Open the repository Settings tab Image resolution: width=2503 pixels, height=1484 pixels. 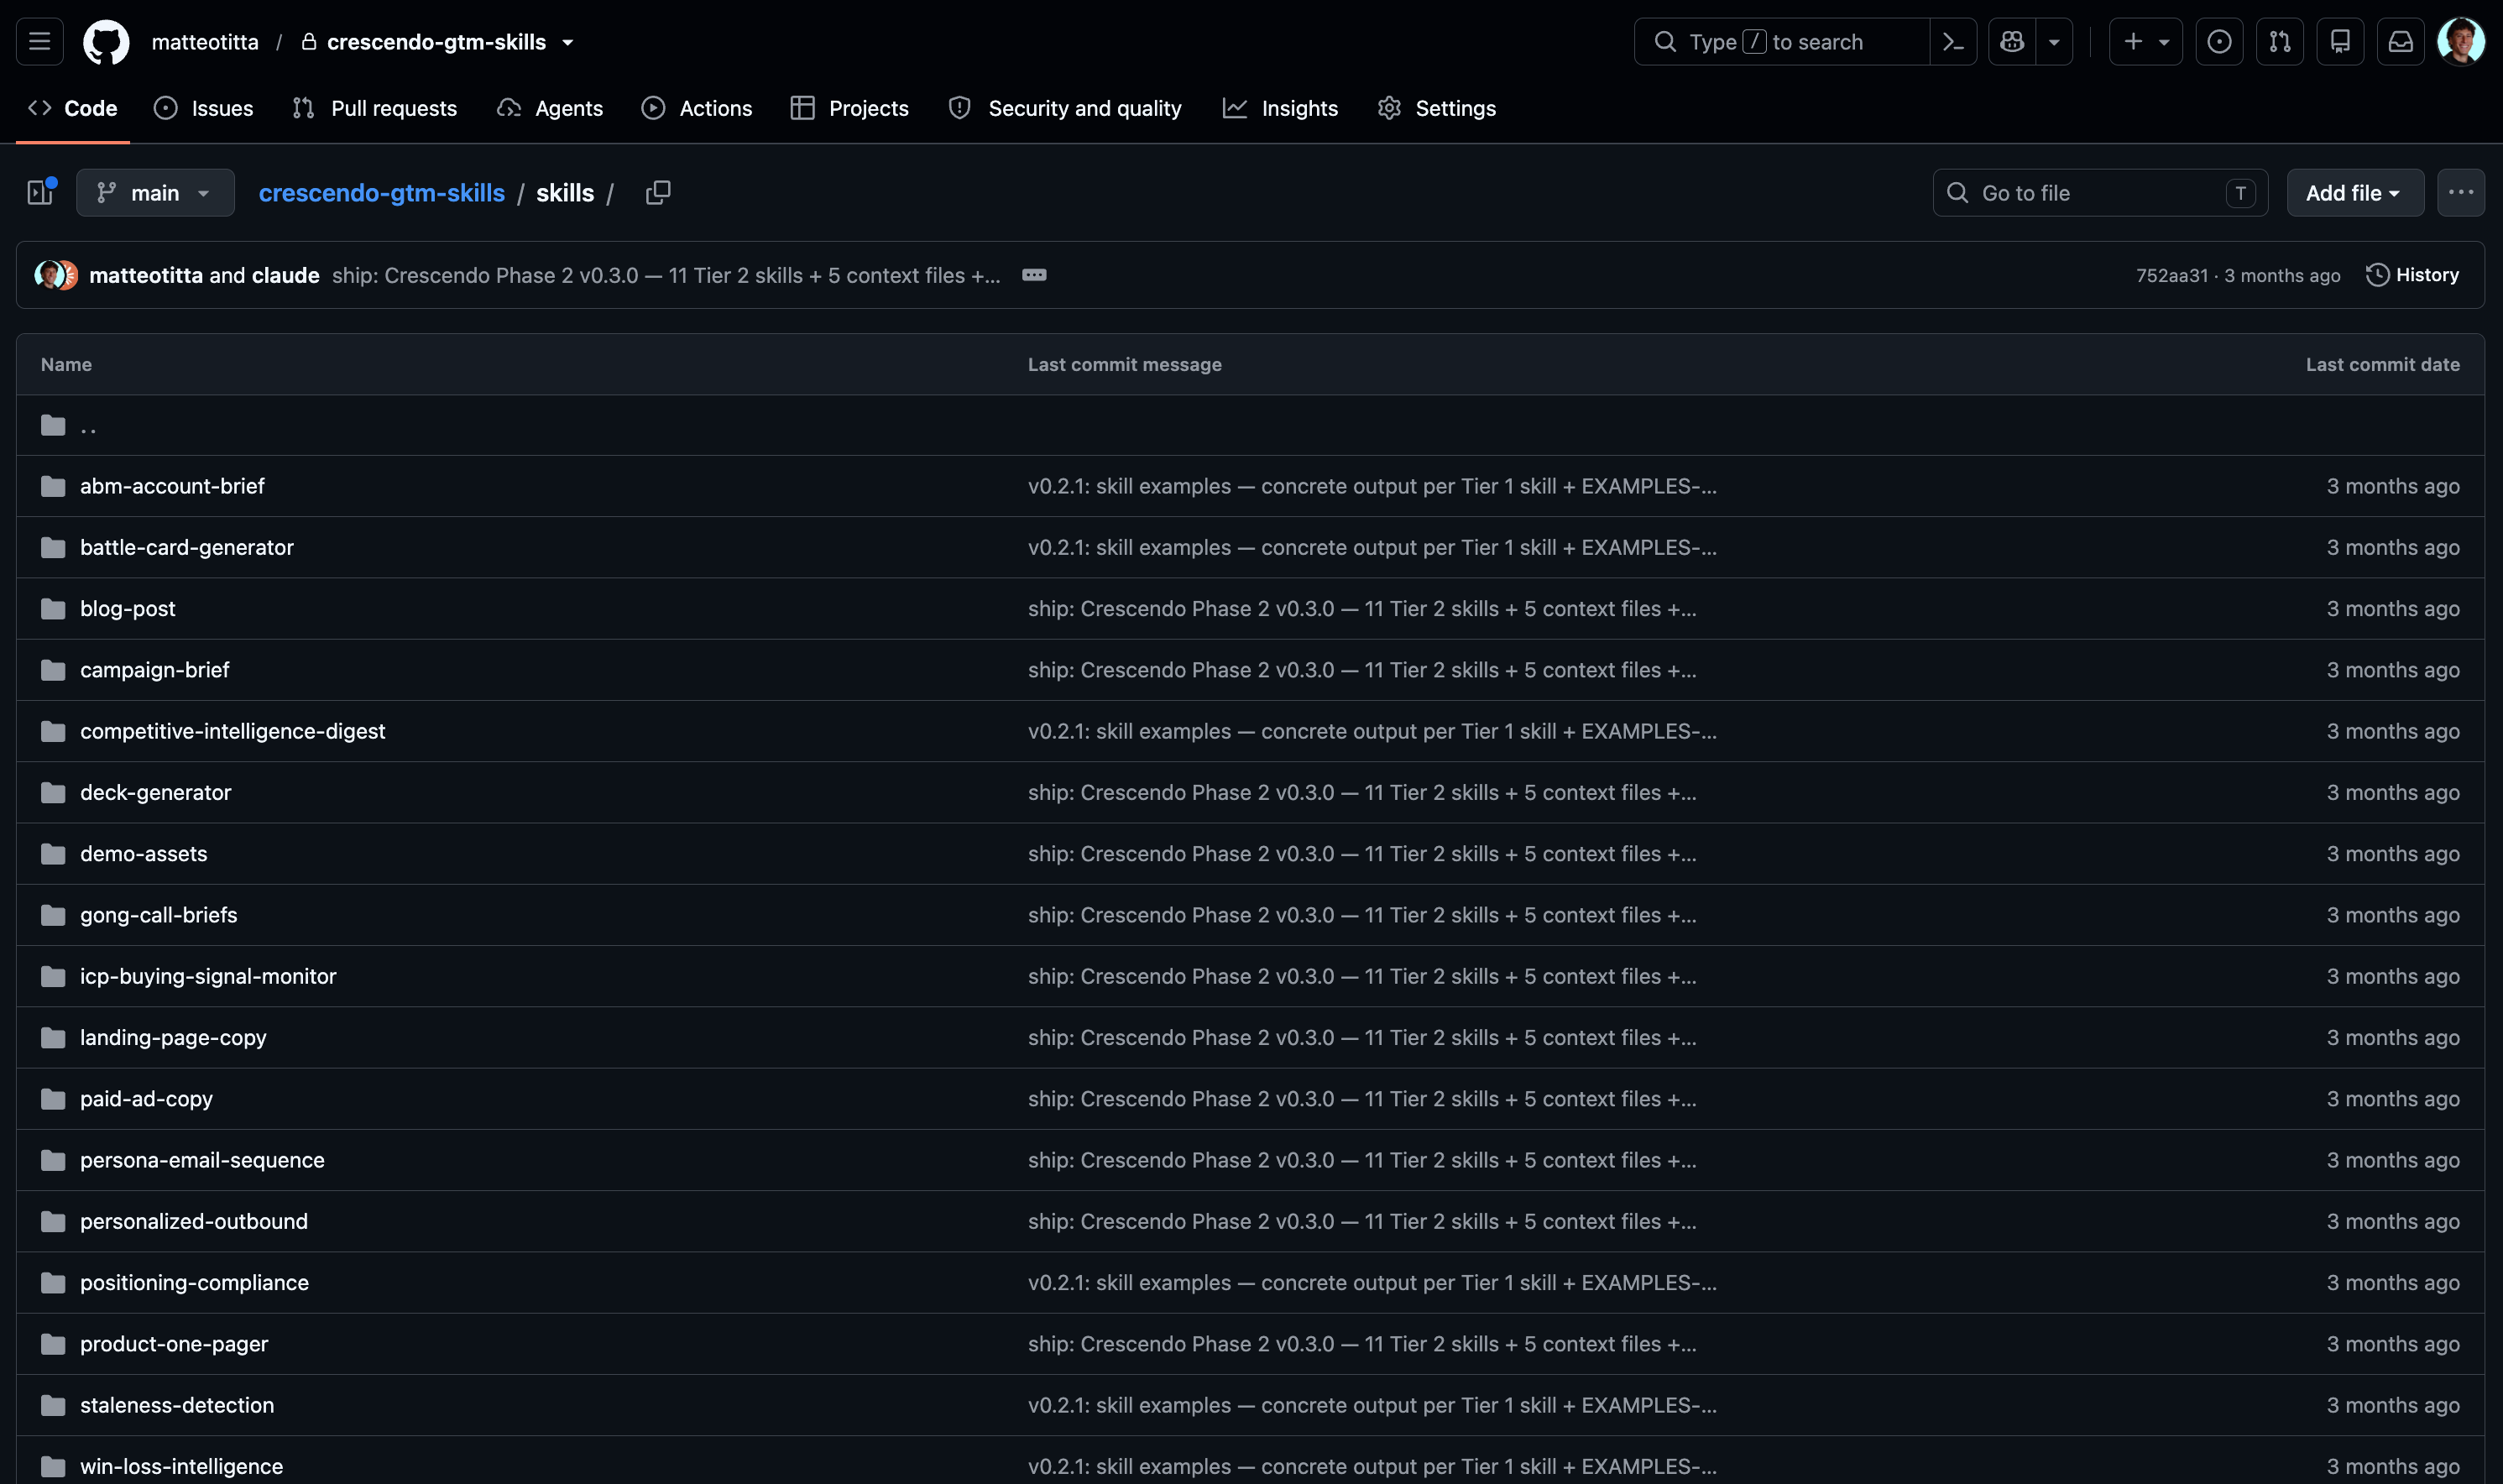point(1437,108)
